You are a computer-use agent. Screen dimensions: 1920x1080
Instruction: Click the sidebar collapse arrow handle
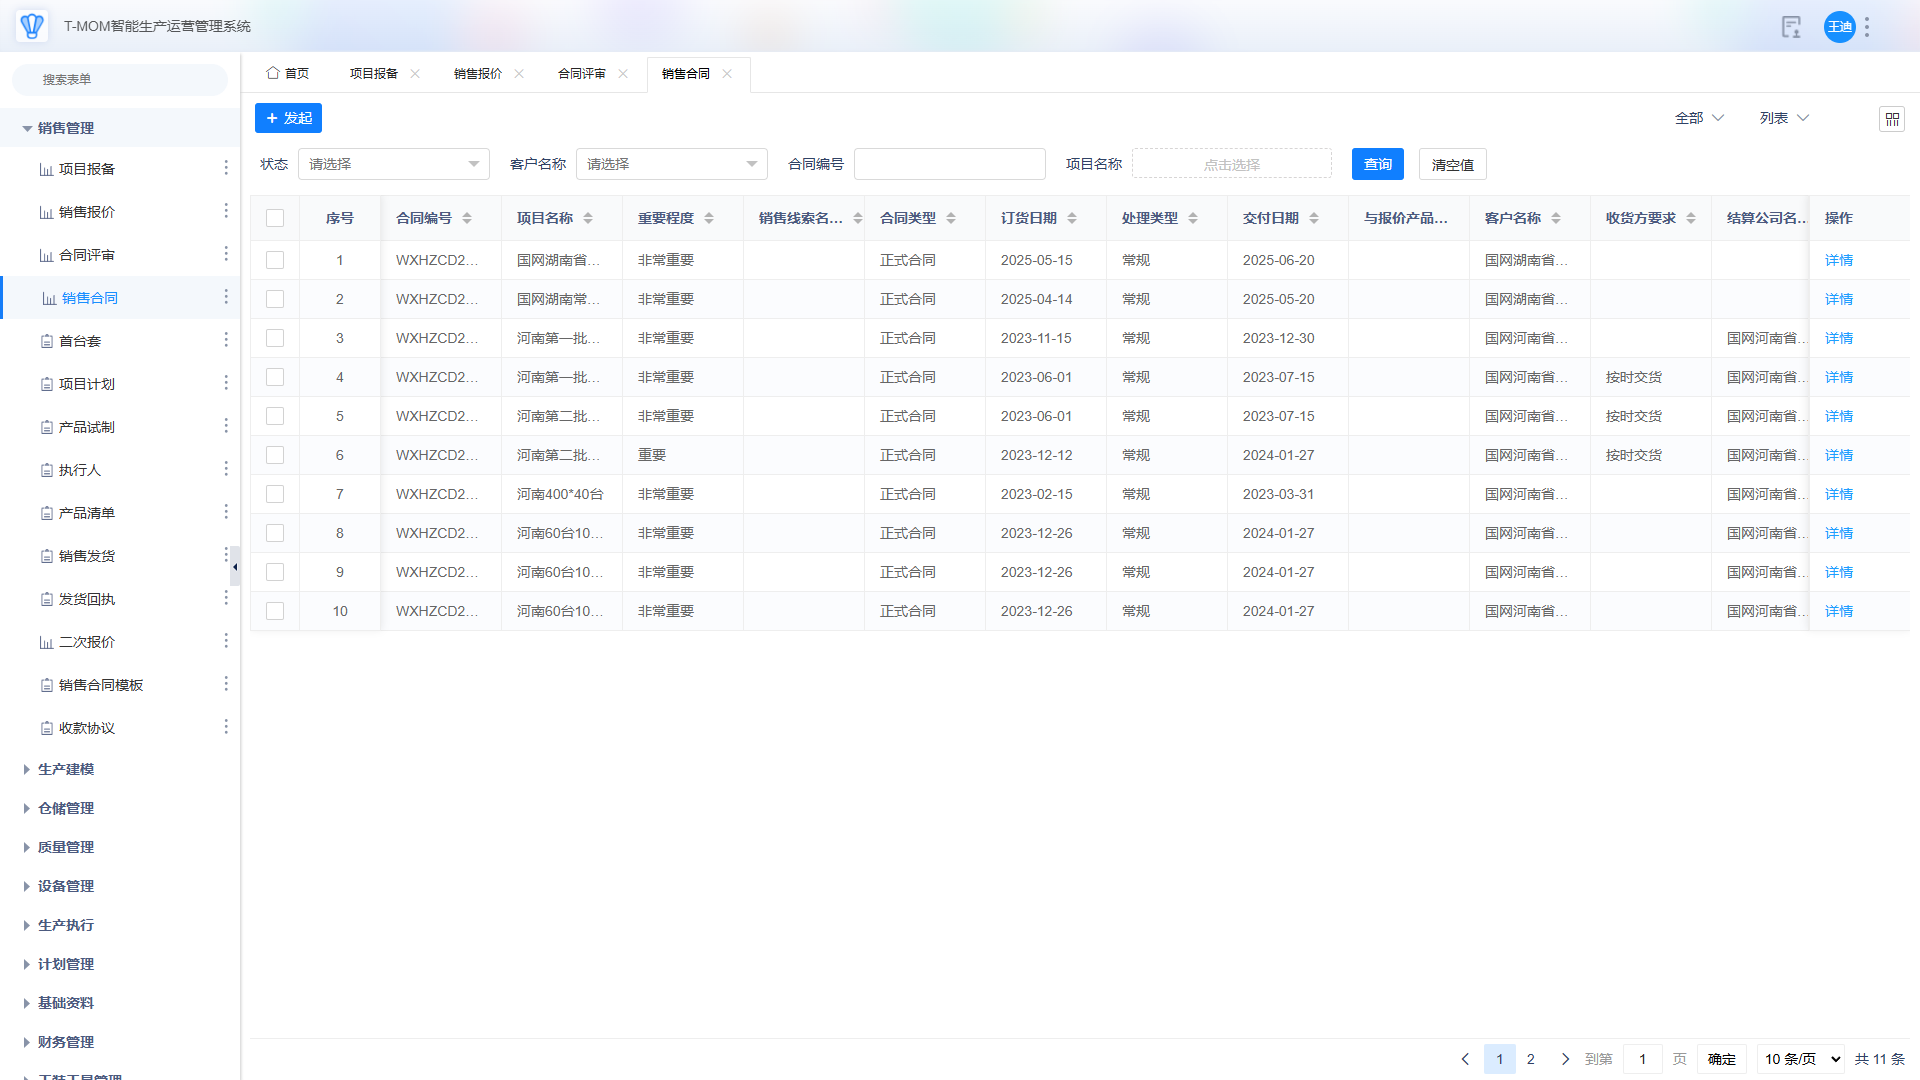[x=235, y=567]
